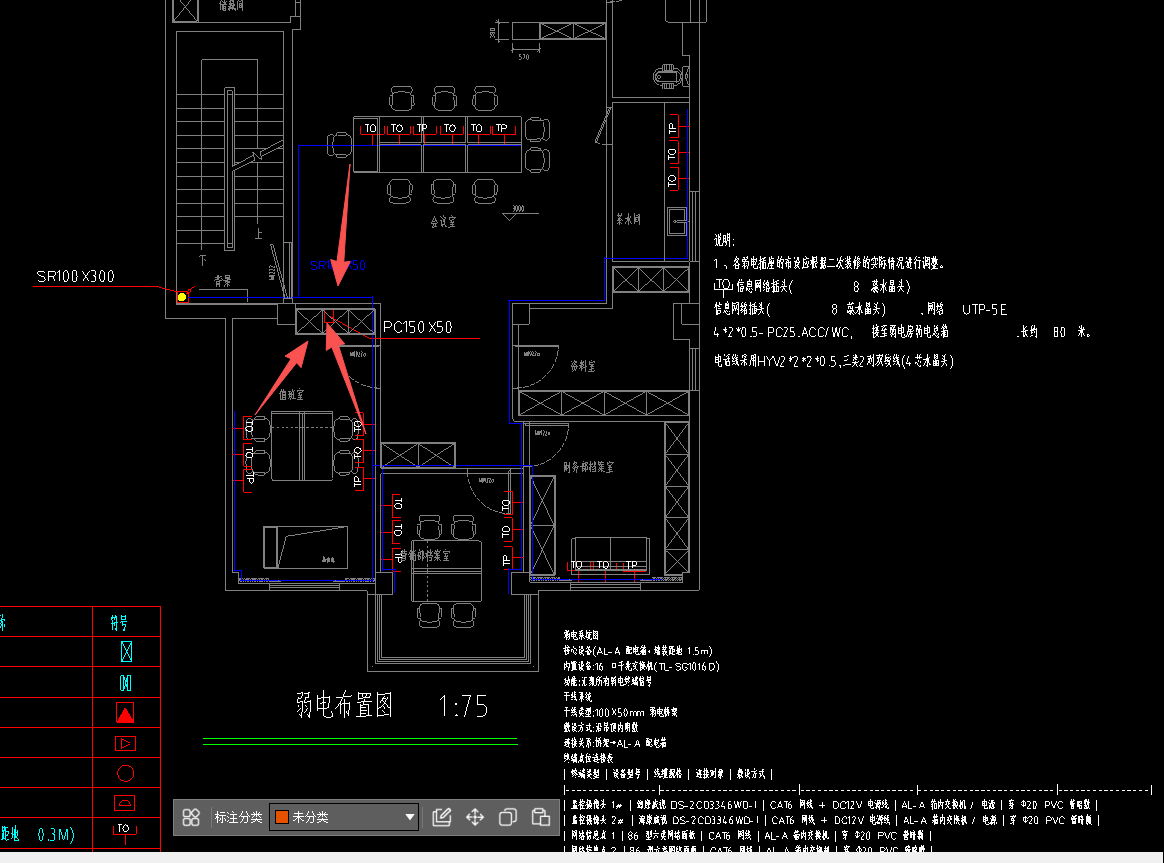Click the TO outlet symbol in the legend

(x=124, y=830)
